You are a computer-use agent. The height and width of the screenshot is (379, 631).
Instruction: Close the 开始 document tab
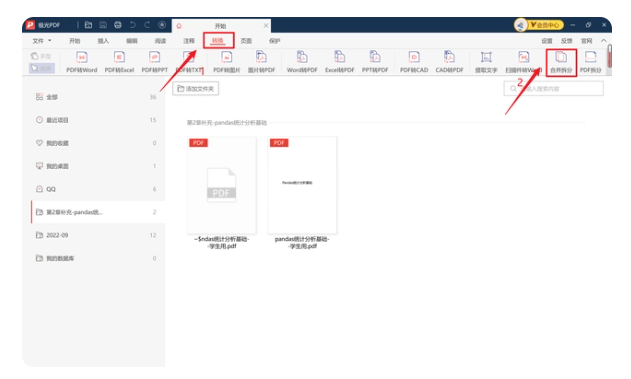(x=266, y=25)
